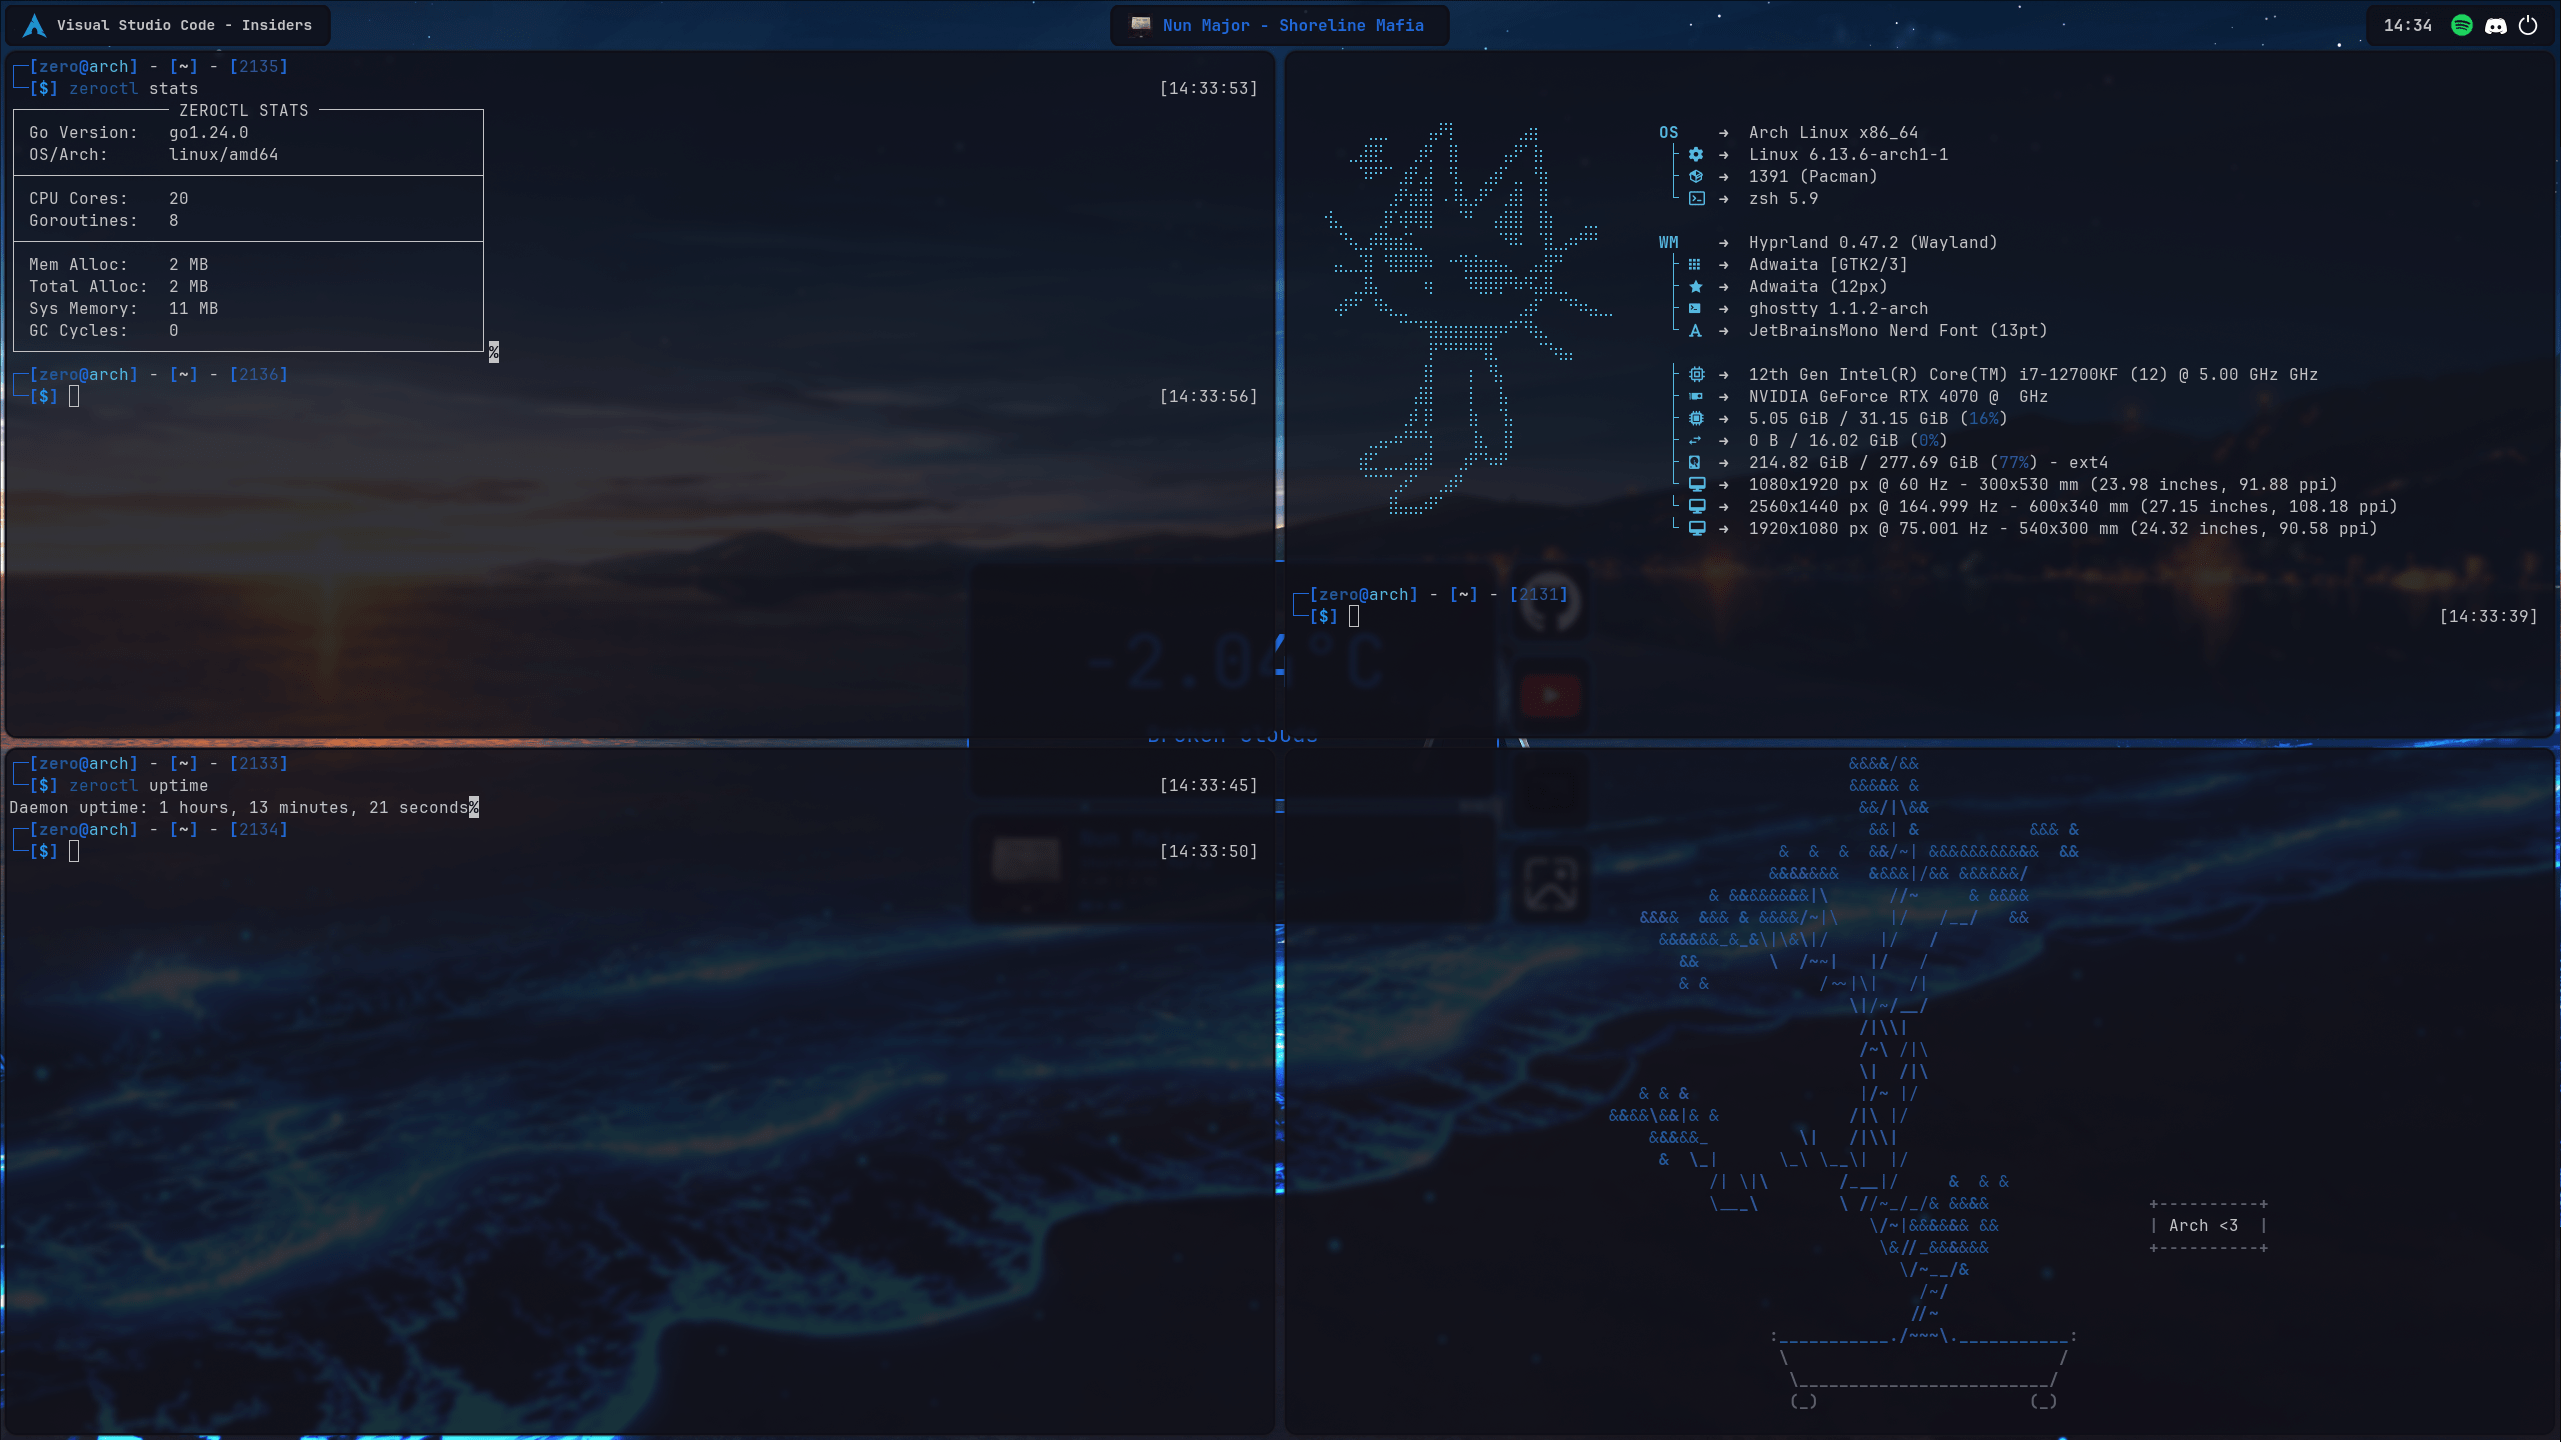Click the 'Arch Linux x86_64' OS text
Screen dimensions: 2561x1442
1832,132
